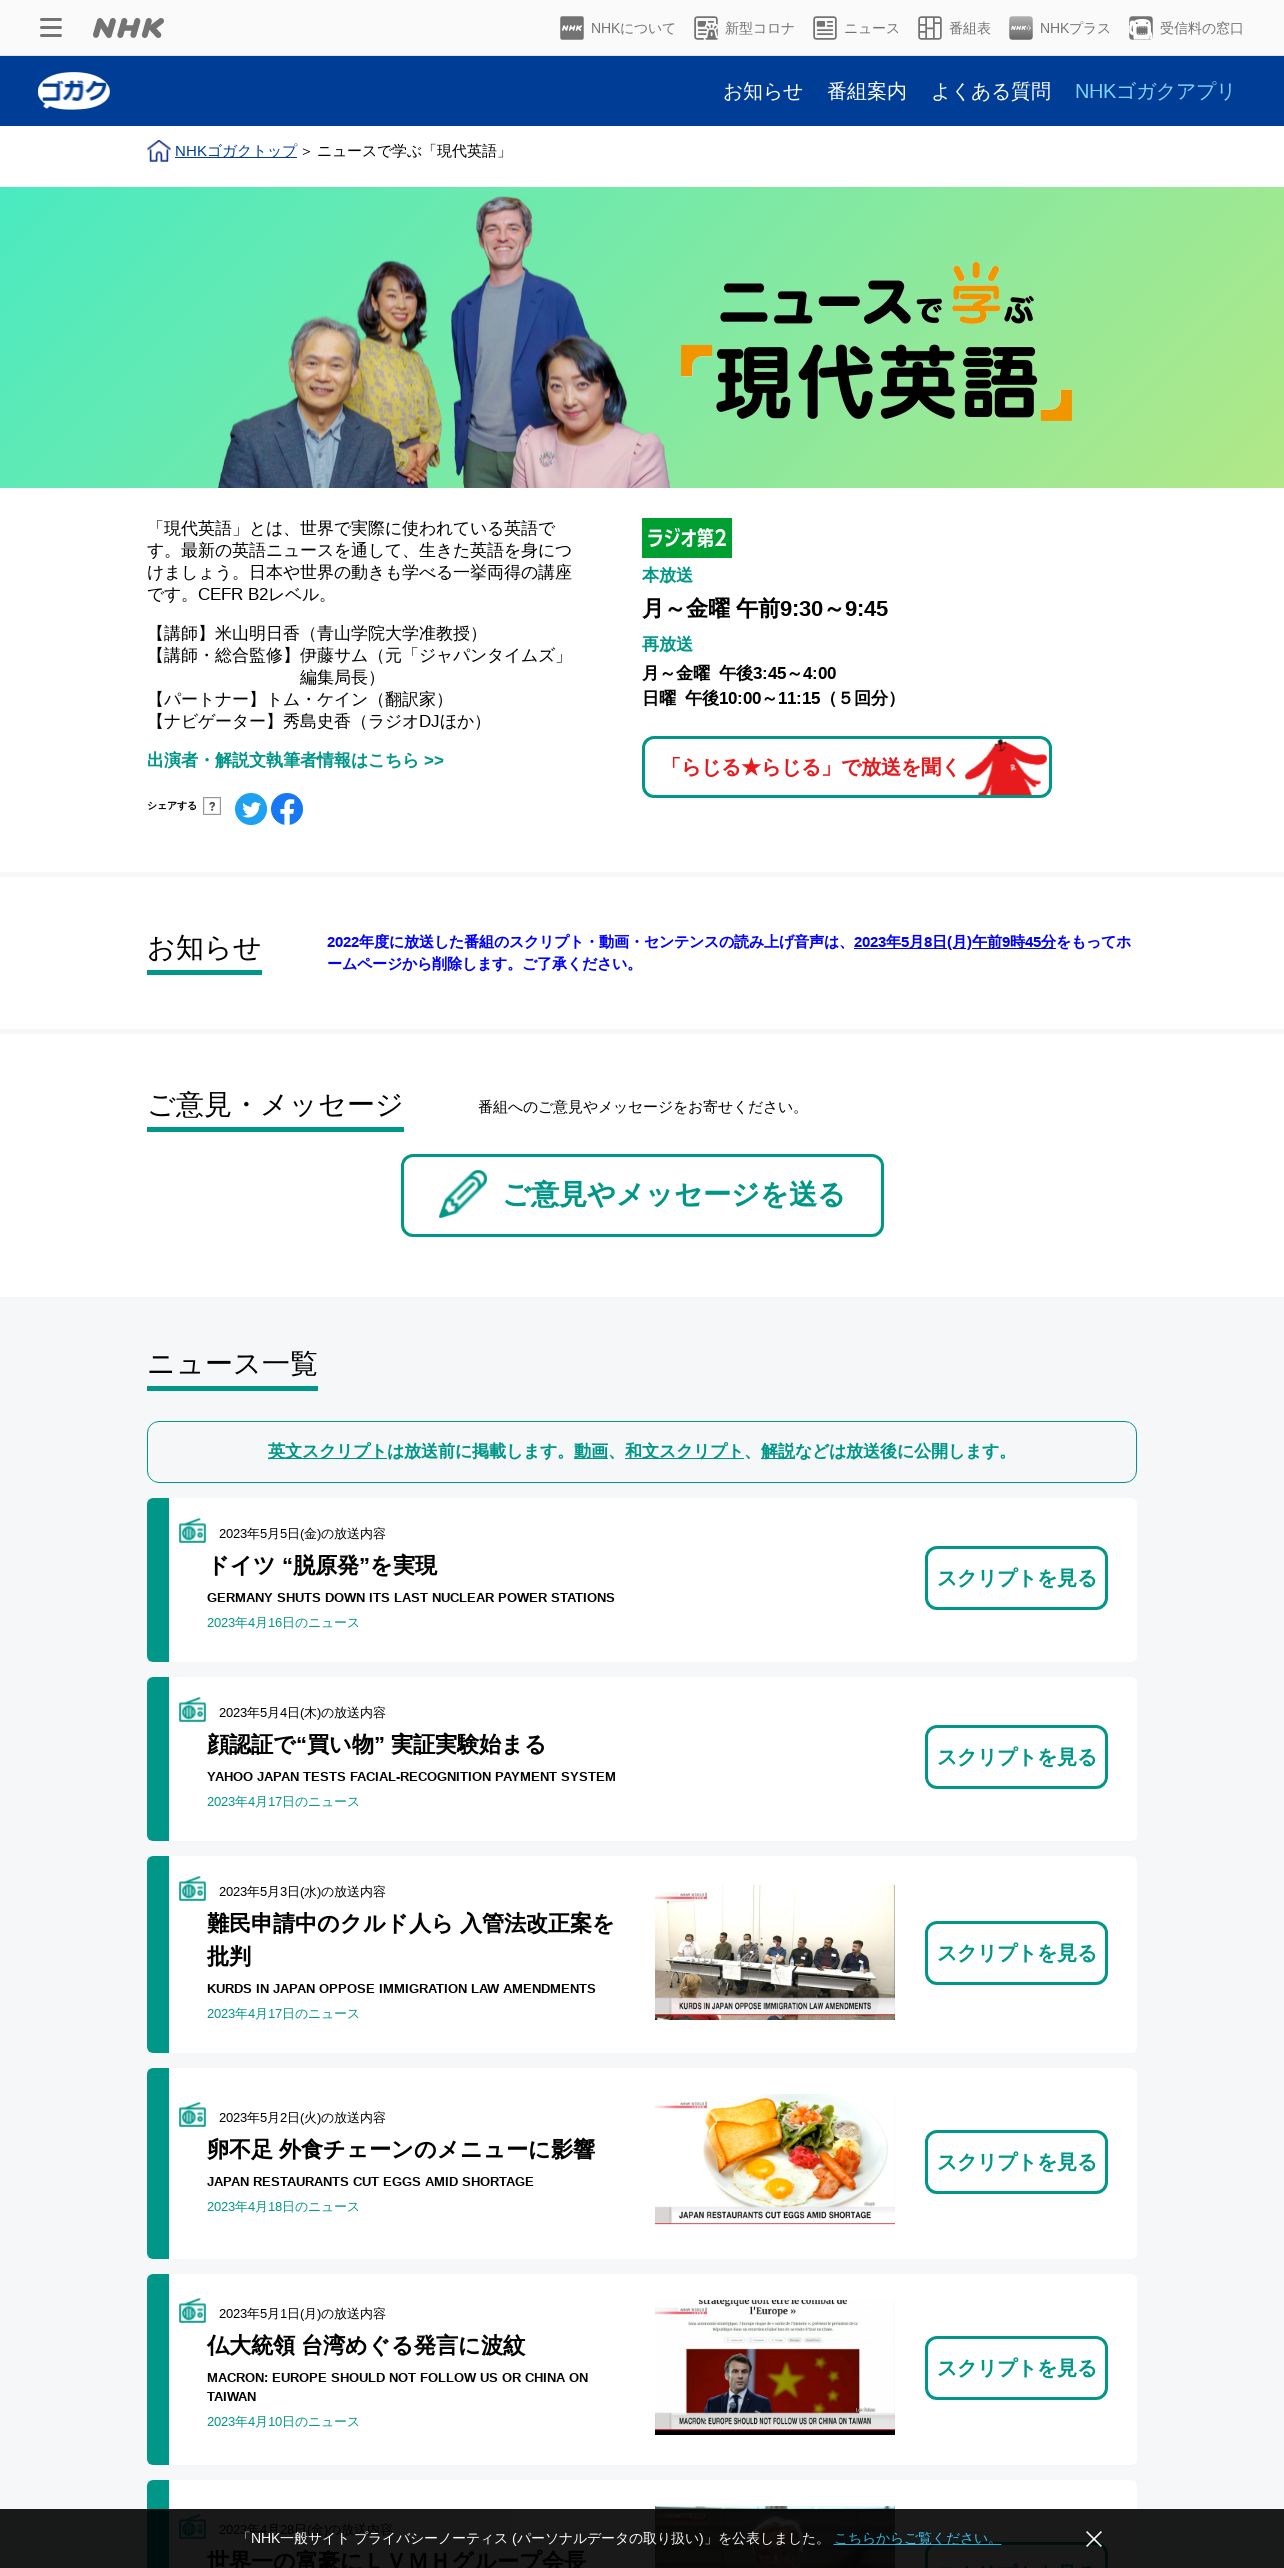This screenshot has height=2568, width=1284.
Task: Open 仏大統領 台湾めぐる発言に波紋 headline
Action: [x=366, y=2345]
